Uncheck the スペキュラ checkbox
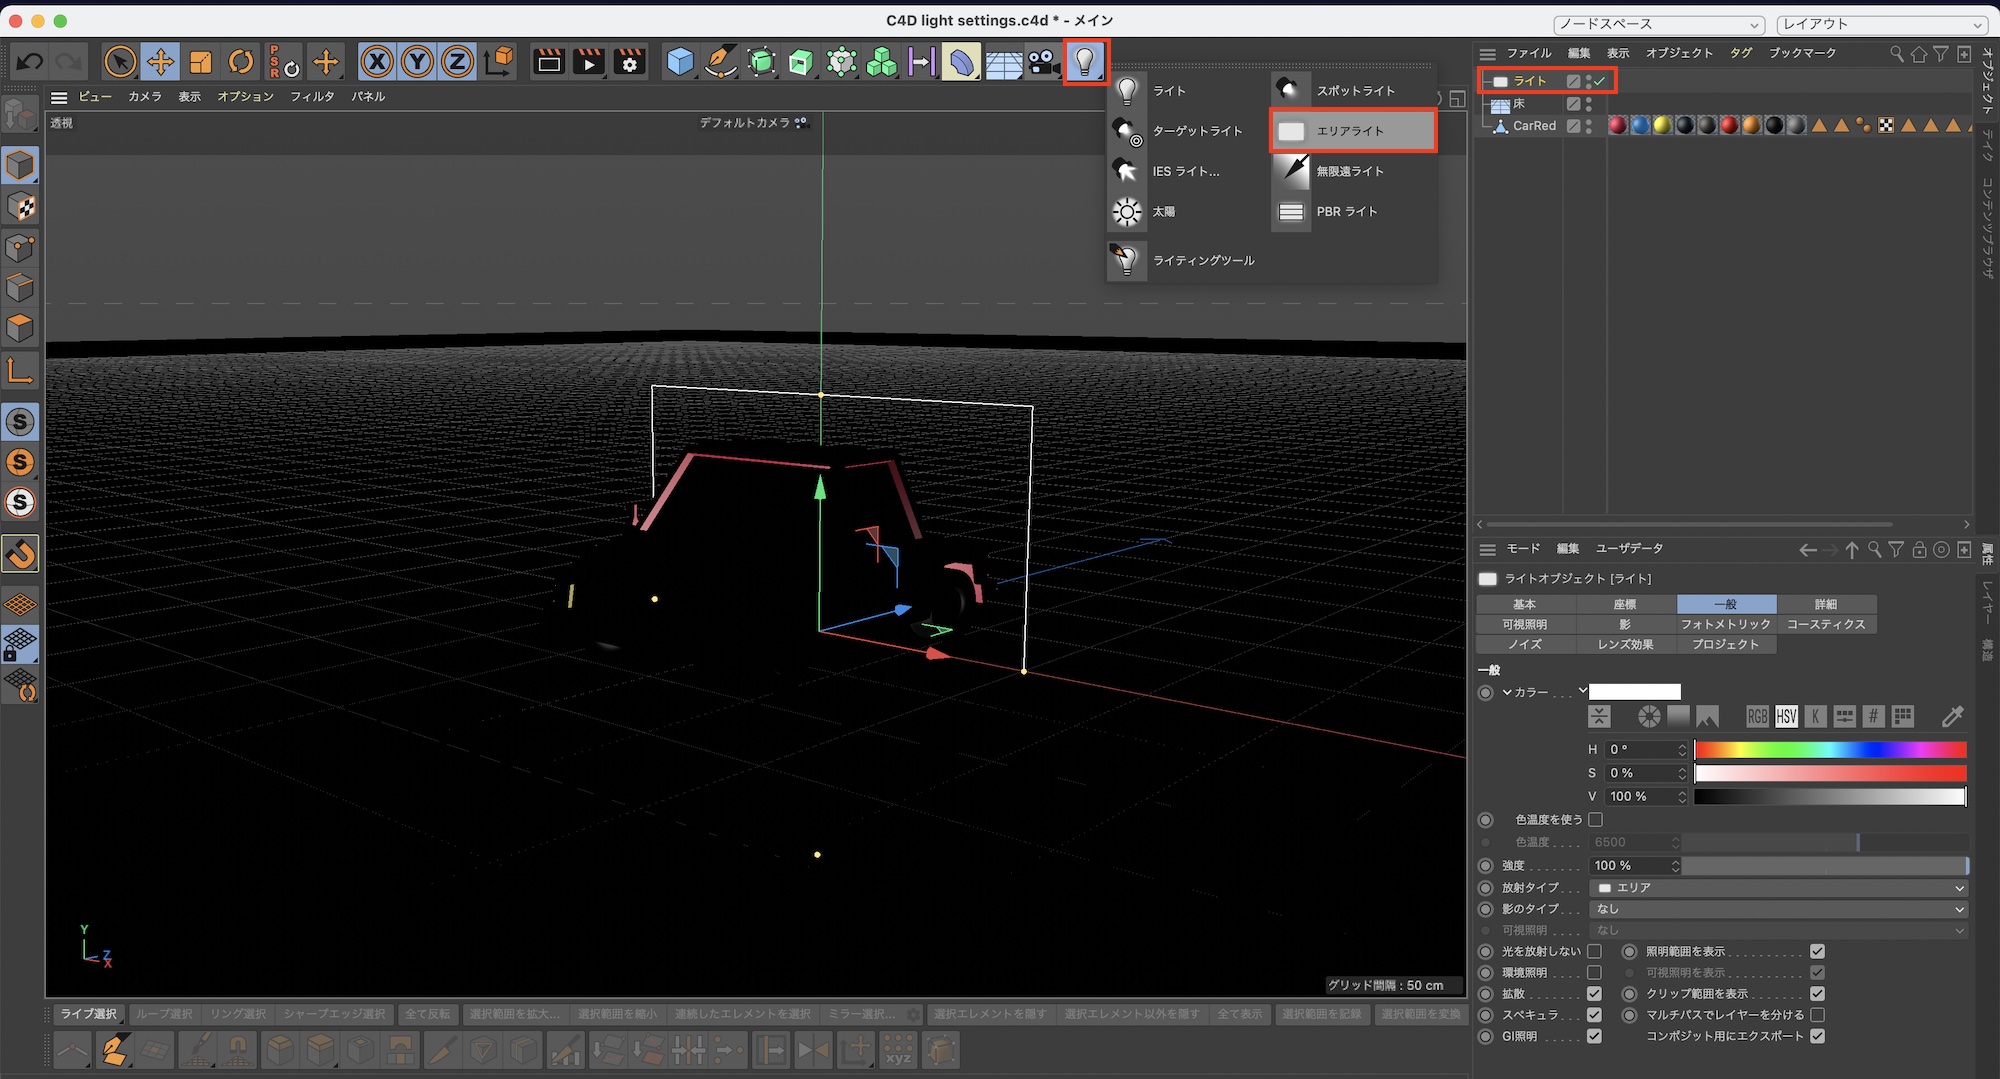The height and width of the screenshot is (1079, 2000). coord(1595,1015)
